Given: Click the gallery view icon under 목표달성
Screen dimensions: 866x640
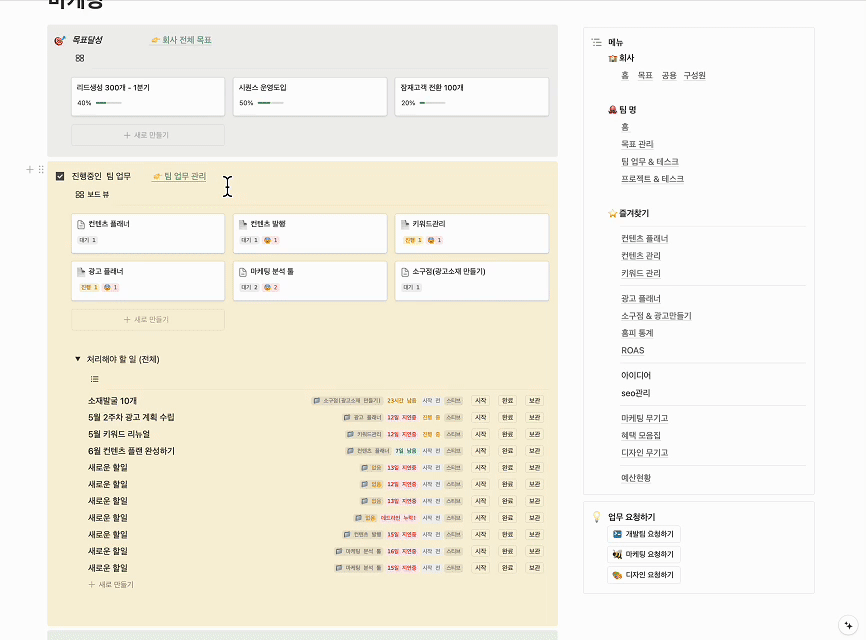Looking at the screenshot, I should pos(80,58).
